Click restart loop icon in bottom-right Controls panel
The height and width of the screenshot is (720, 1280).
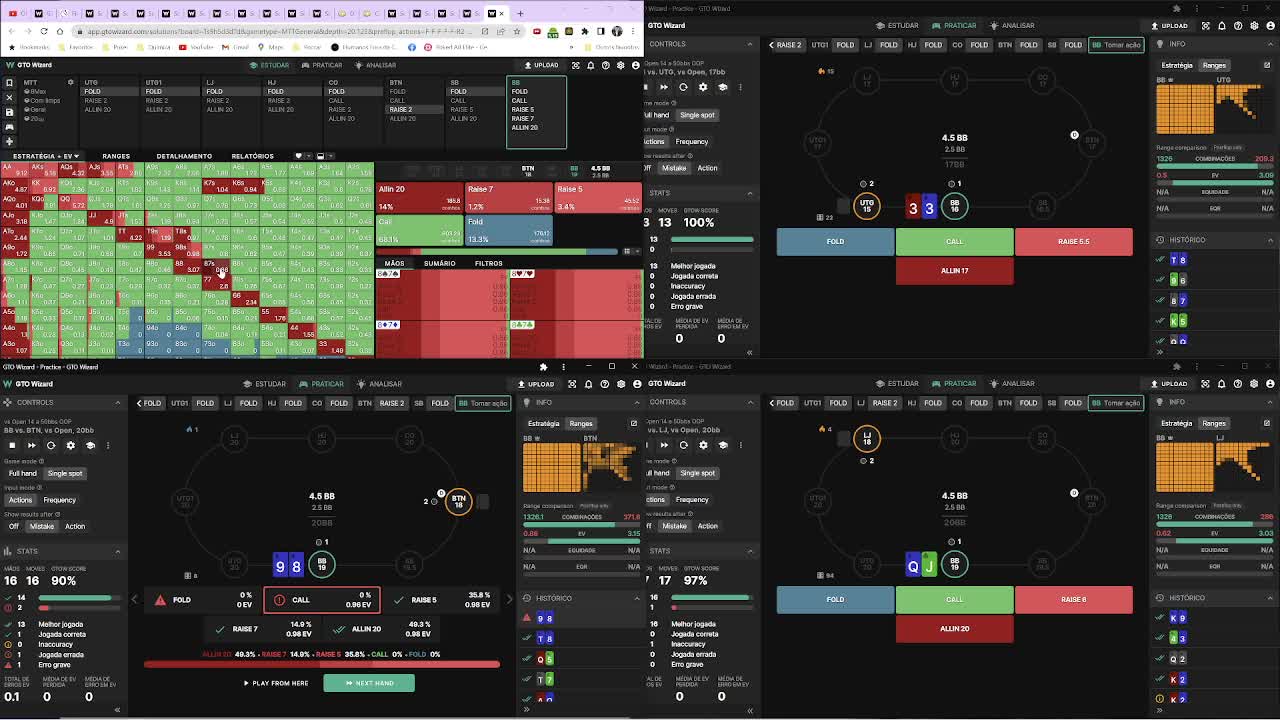(684, 445)
